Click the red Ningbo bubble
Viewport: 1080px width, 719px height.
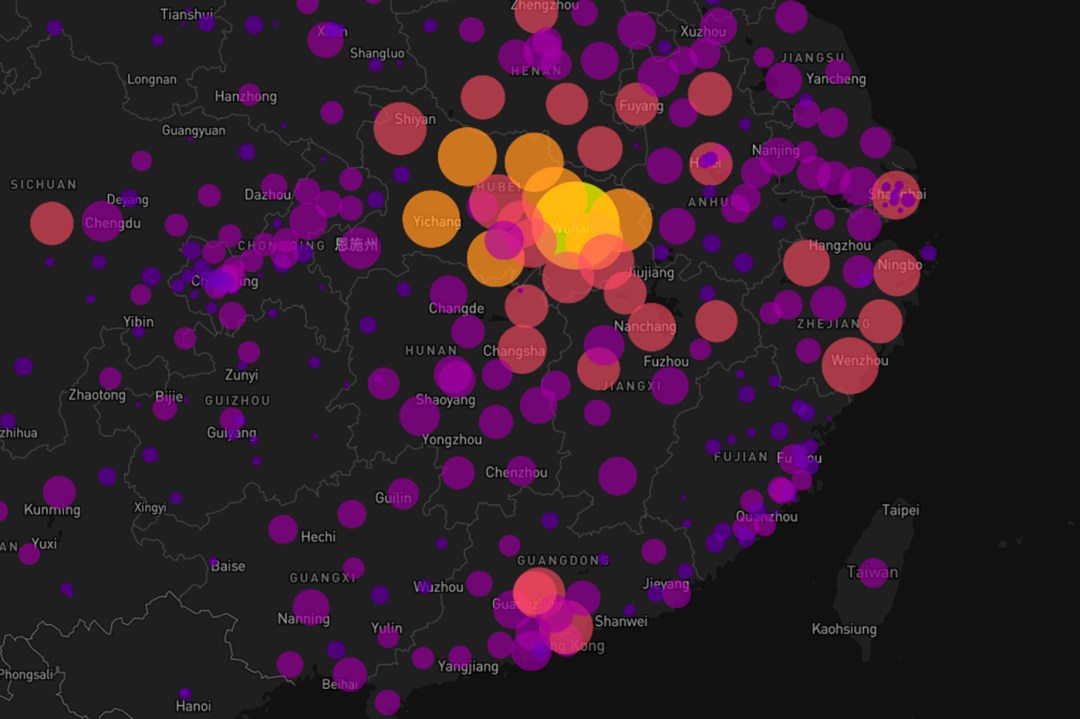tap(897, 273)
